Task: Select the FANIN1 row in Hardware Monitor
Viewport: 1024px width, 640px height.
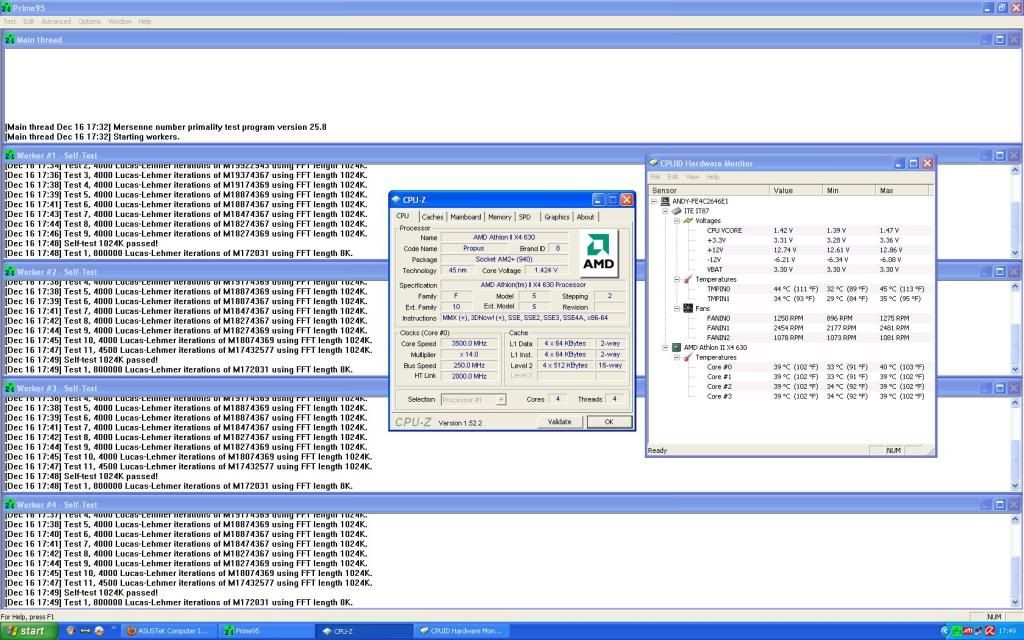Action: pos(790,328)
